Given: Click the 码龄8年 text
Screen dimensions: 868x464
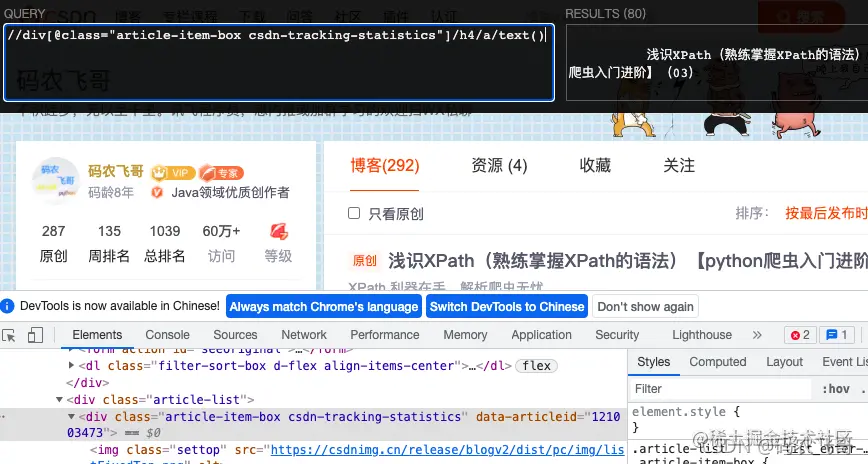Looking at the screenshot, I should [111, 192].
